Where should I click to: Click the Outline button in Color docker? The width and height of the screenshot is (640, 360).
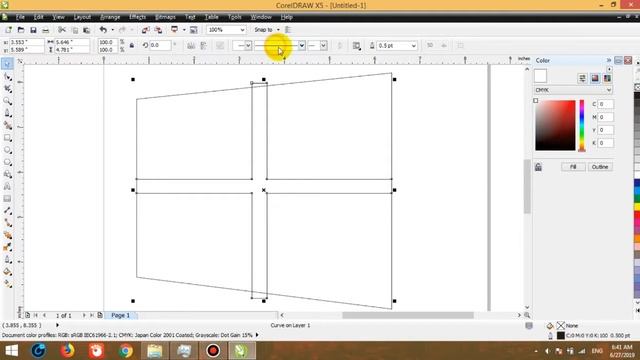(x=600, y=167)
